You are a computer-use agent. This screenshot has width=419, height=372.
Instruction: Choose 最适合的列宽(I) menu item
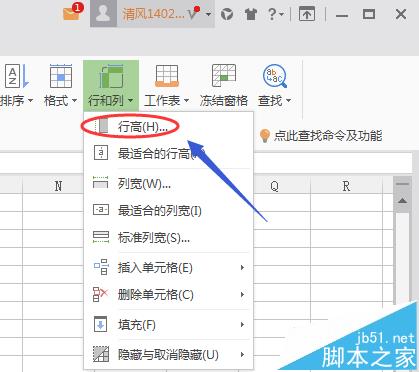pos(168,211)
